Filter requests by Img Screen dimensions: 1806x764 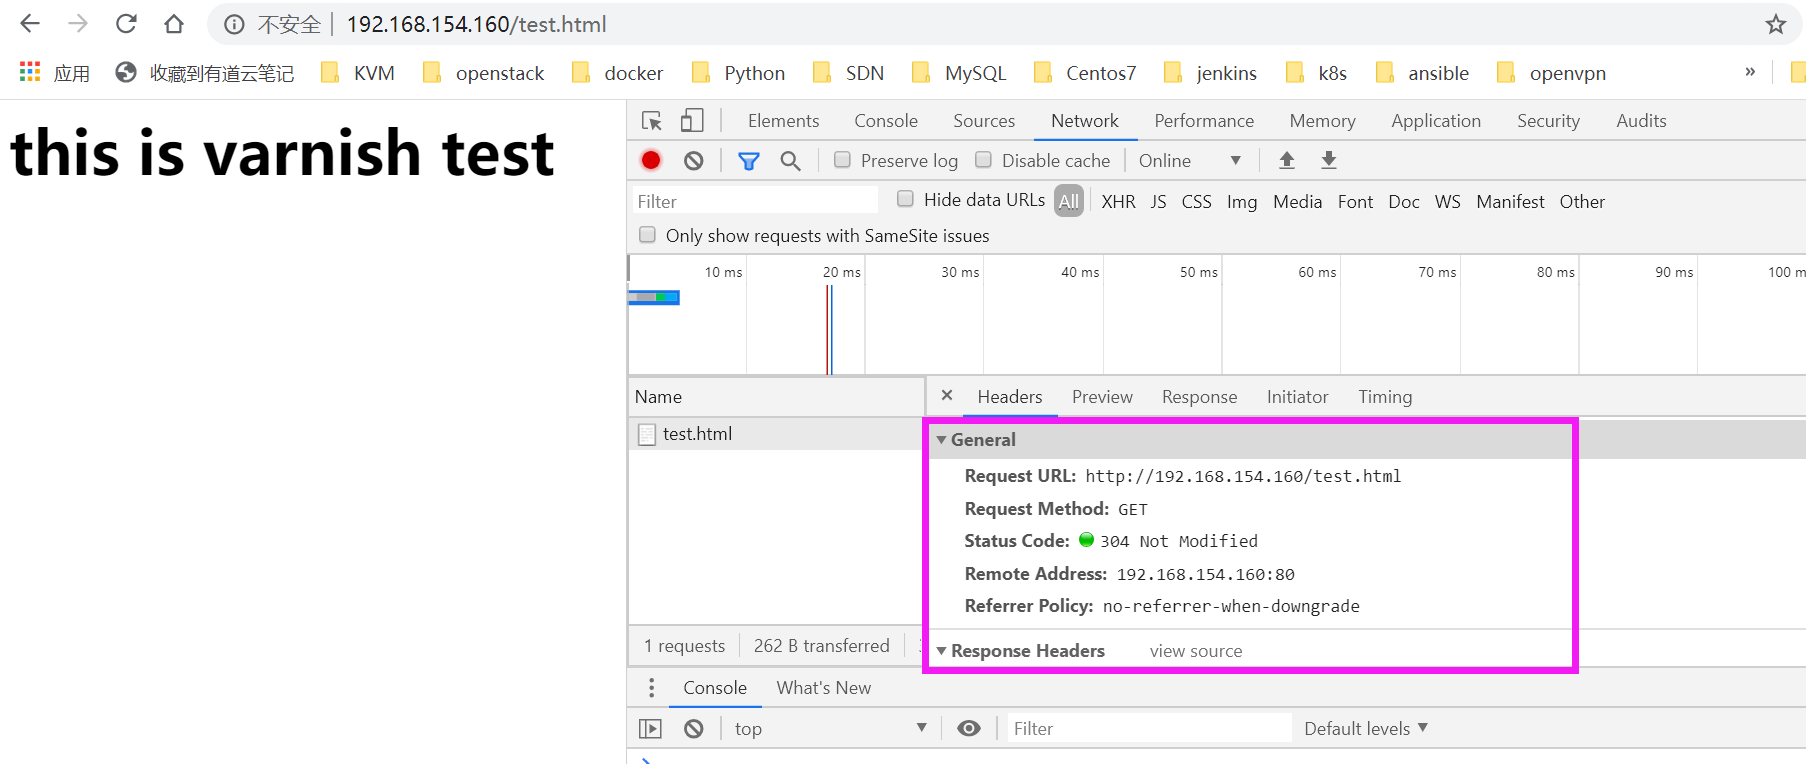[x=1242, y=202]
